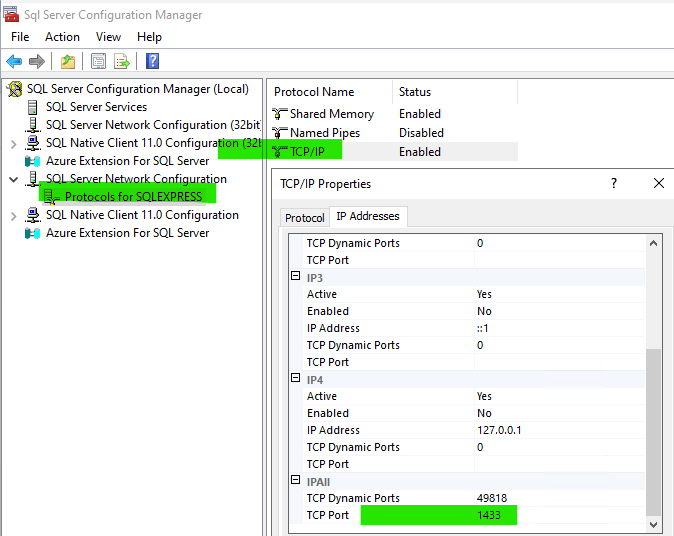Collapse the SQL Server Network Configuration node
674x536 pixels.
coord(13,180)
